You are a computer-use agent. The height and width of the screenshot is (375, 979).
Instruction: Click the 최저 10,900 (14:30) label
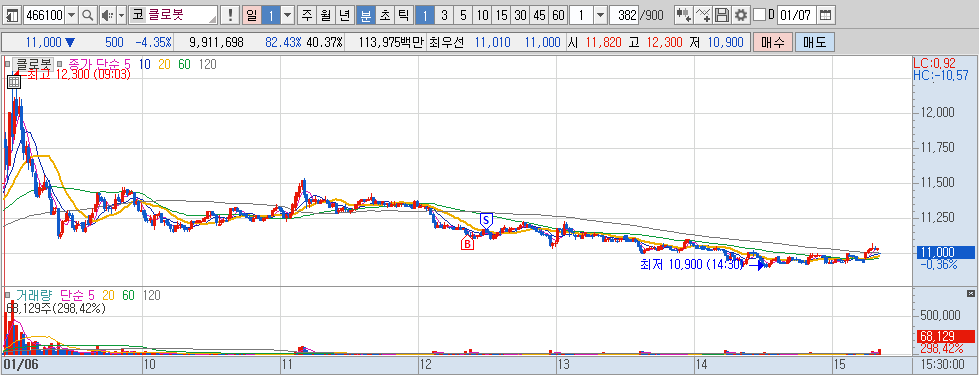click(x=691, y=265)
